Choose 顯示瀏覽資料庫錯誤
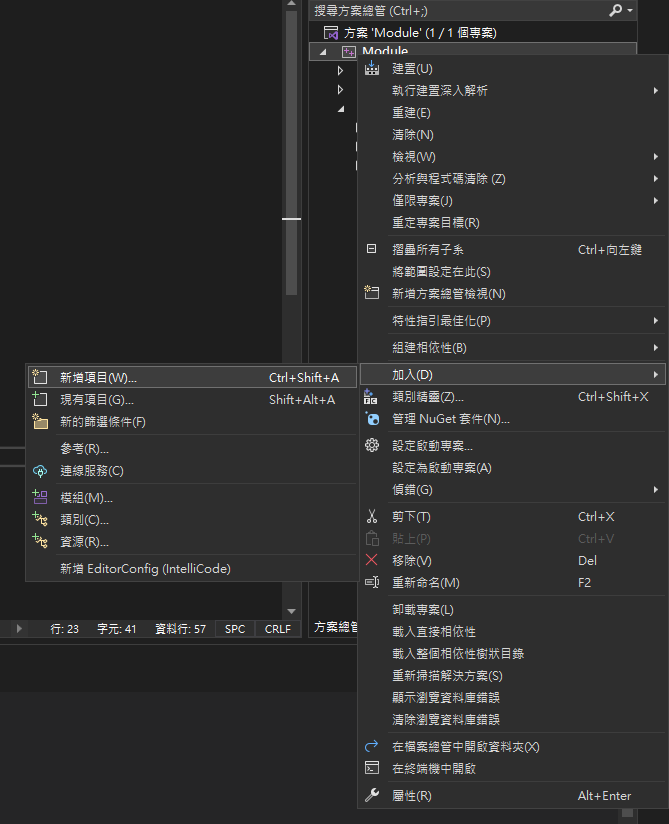 (512, 698)
